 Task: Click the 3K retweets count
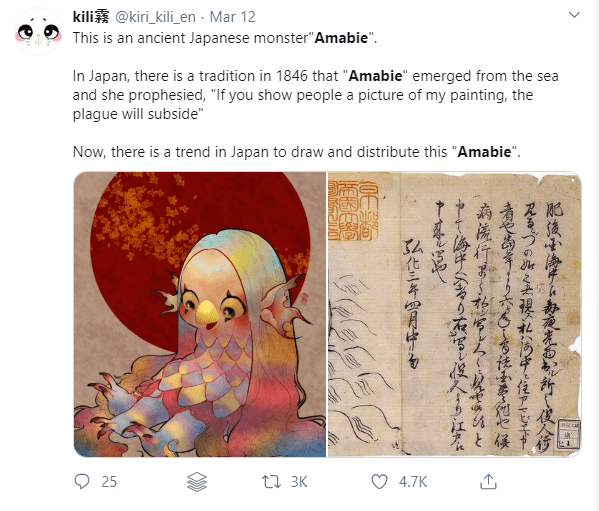click(299, 482)
